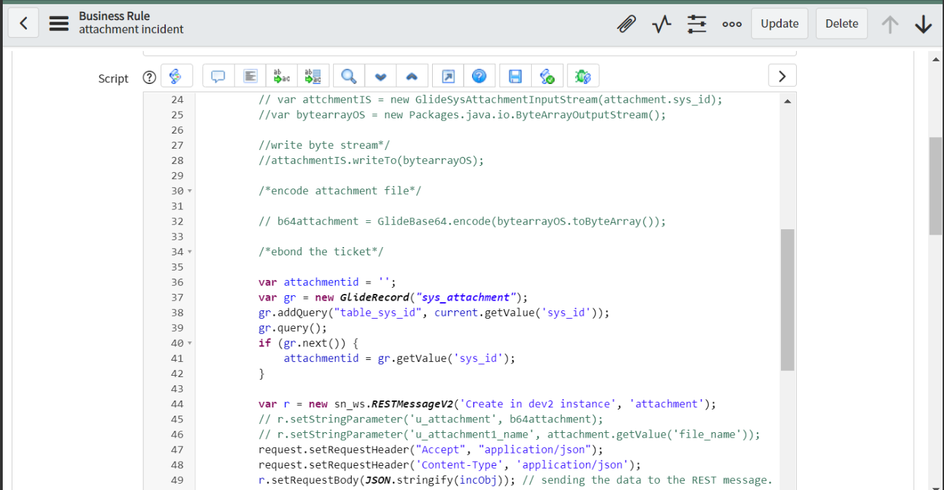Open the script debugger bug icon
Viewport: 944px width, 490px height.
click(x=583, y=76)
